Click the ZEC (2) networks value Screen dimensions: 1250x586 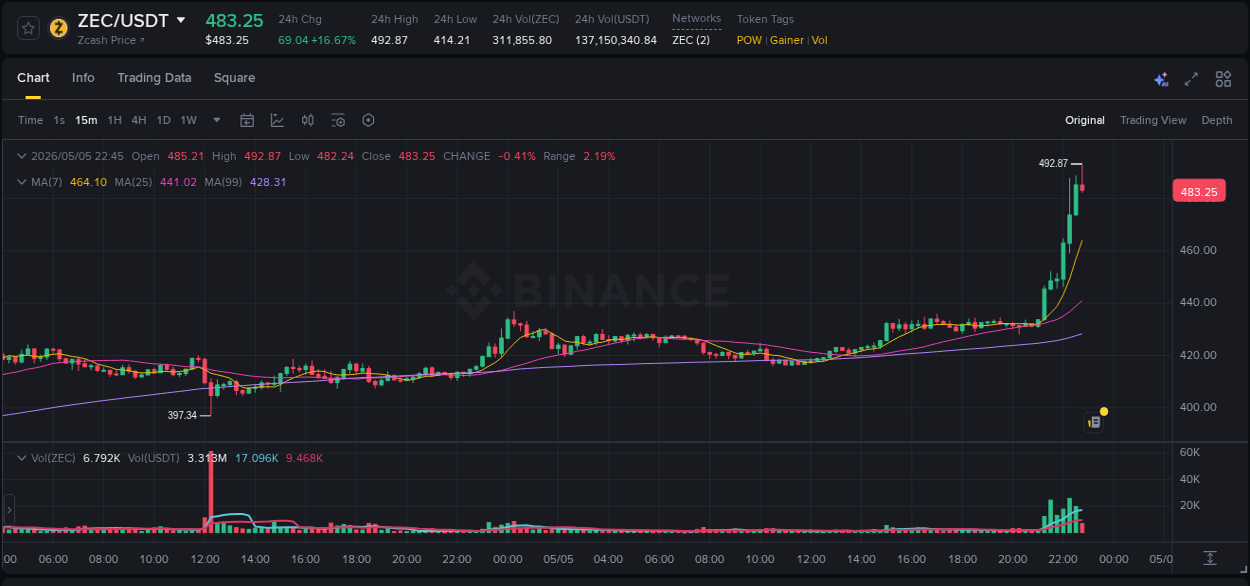coord(691,40)
